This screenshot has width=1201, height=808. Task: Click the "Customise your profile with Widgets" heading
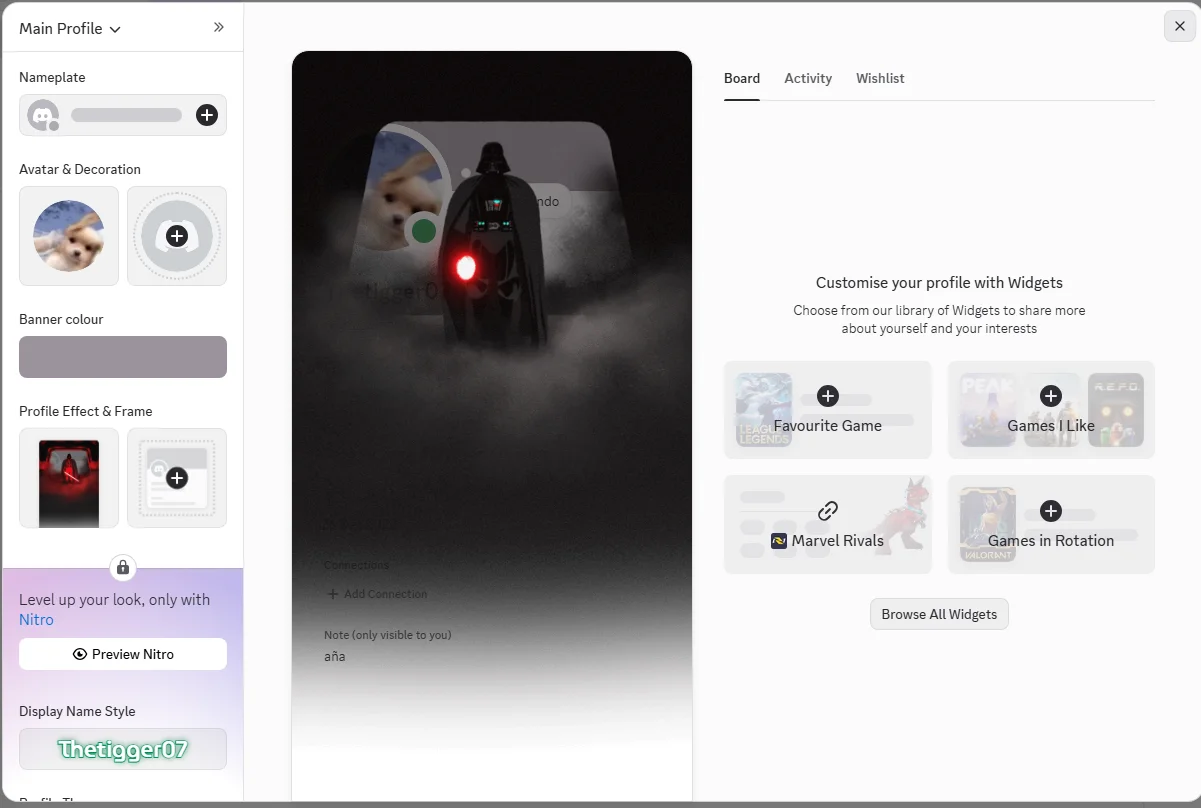click(x=939, y=283)
